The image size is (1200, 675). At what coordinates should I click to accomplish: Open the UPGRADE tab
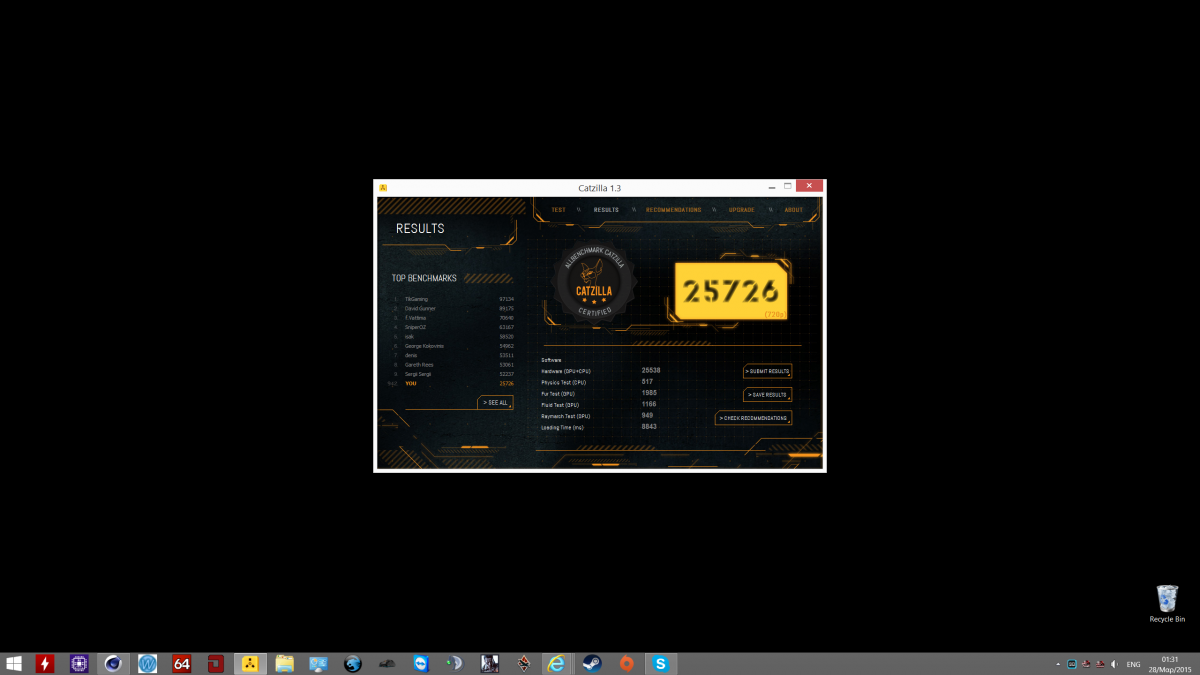(x=741, y=210)
